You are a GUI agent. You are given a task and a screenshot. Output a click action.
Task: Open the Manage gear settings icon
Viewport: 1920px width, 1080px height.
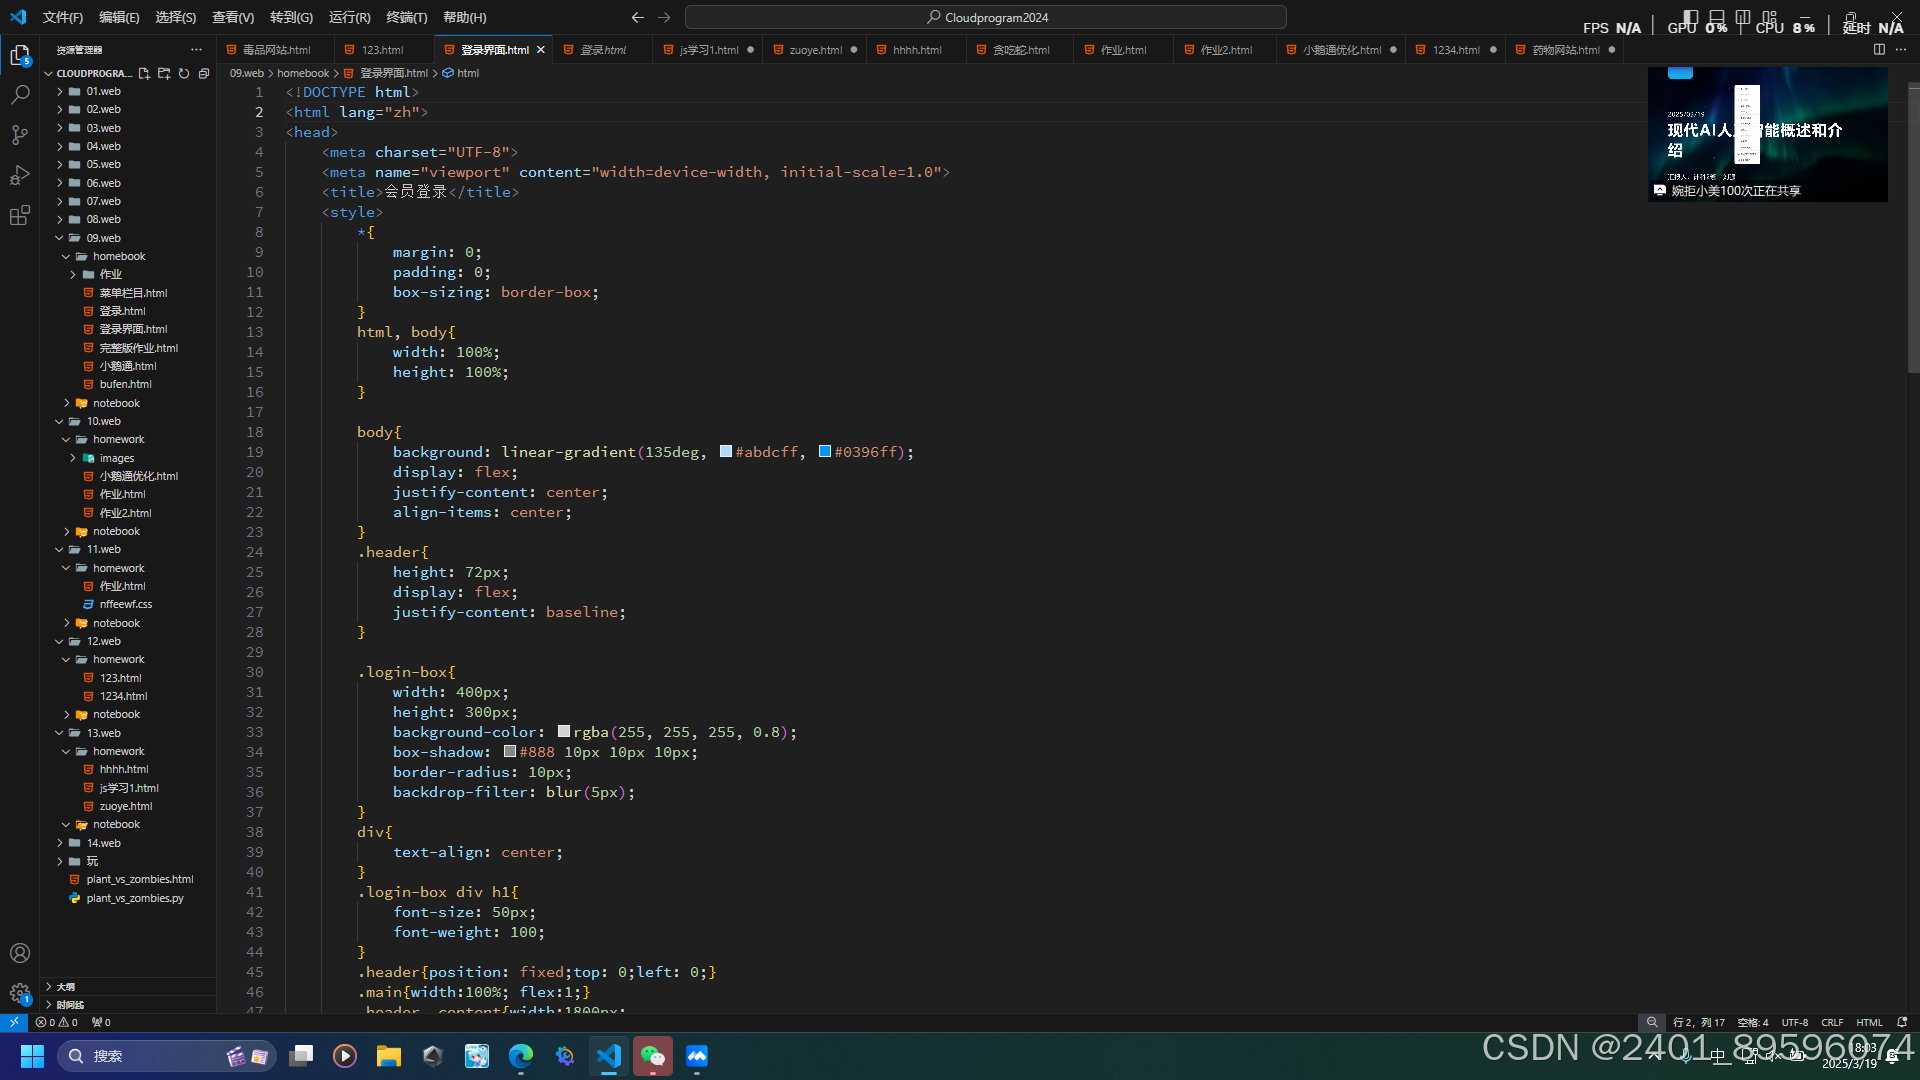tap(20, 993)
